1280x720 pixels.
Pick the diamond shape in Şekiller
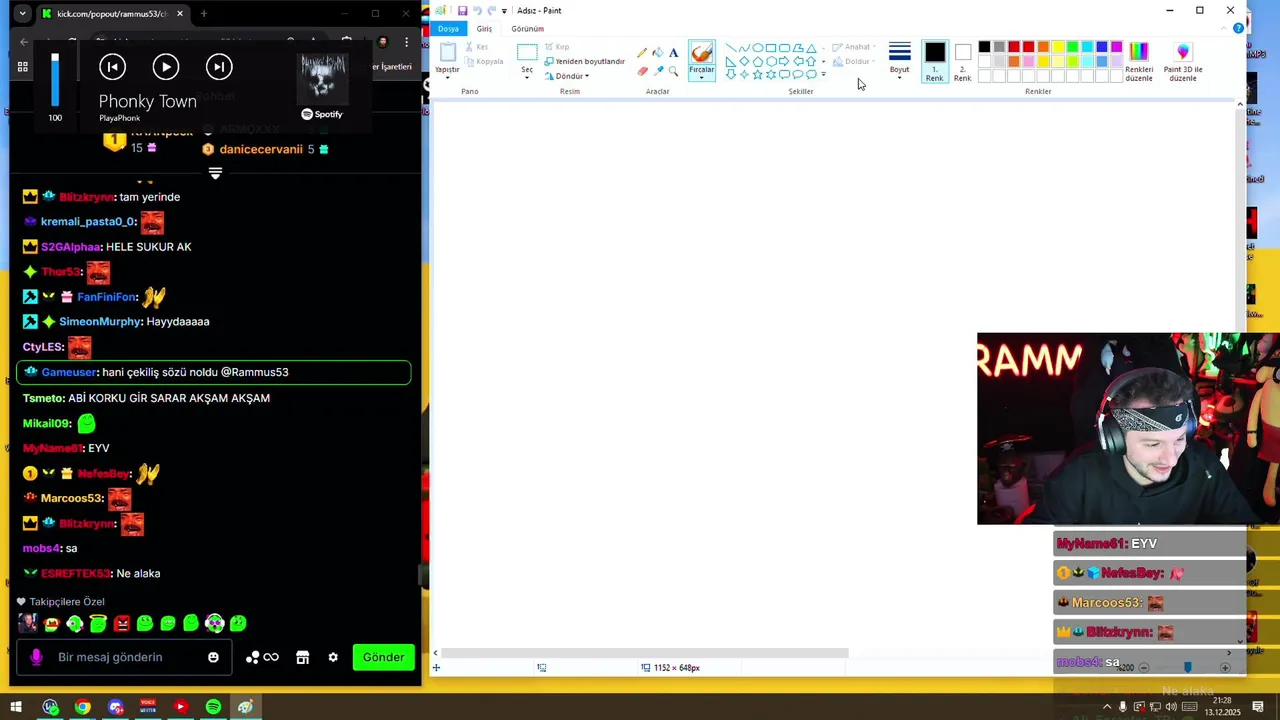tap(744, 61)
